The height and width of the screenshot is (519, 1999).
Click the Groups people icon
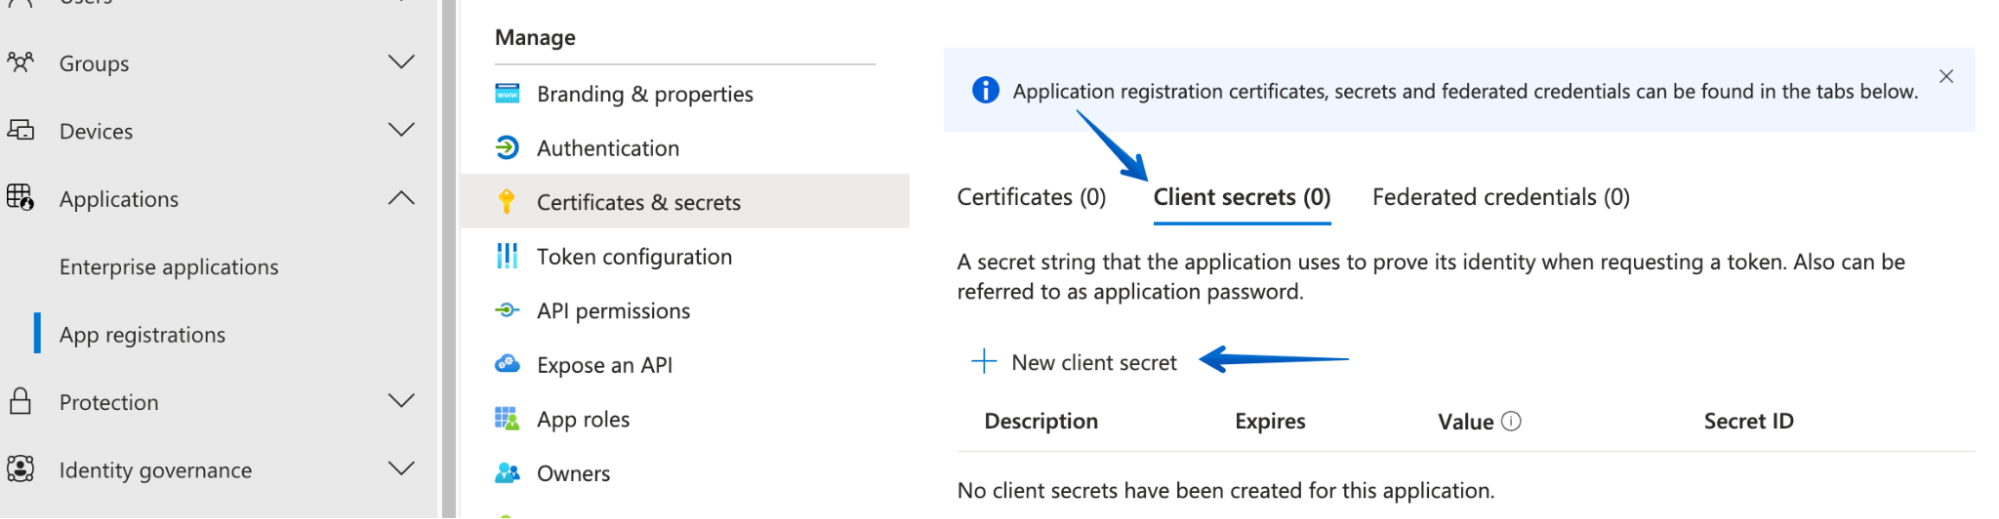pyautogui.click(x=20, y=62)
